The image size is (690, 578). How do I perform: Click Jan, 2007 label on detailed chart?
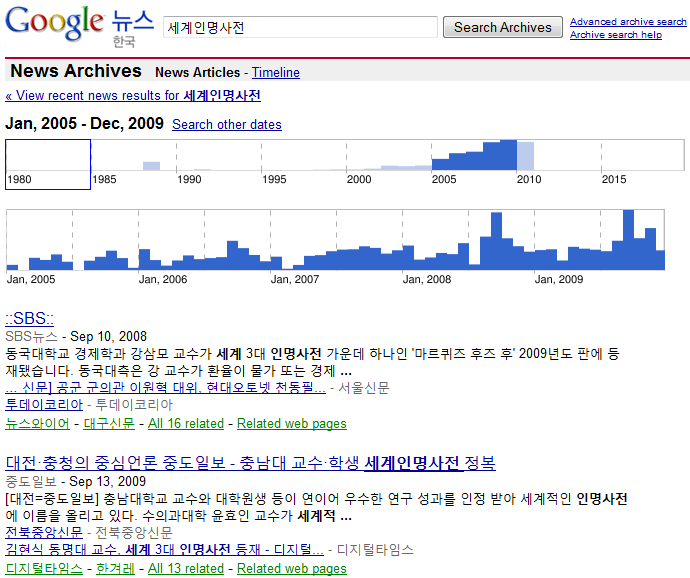[294, 280]
